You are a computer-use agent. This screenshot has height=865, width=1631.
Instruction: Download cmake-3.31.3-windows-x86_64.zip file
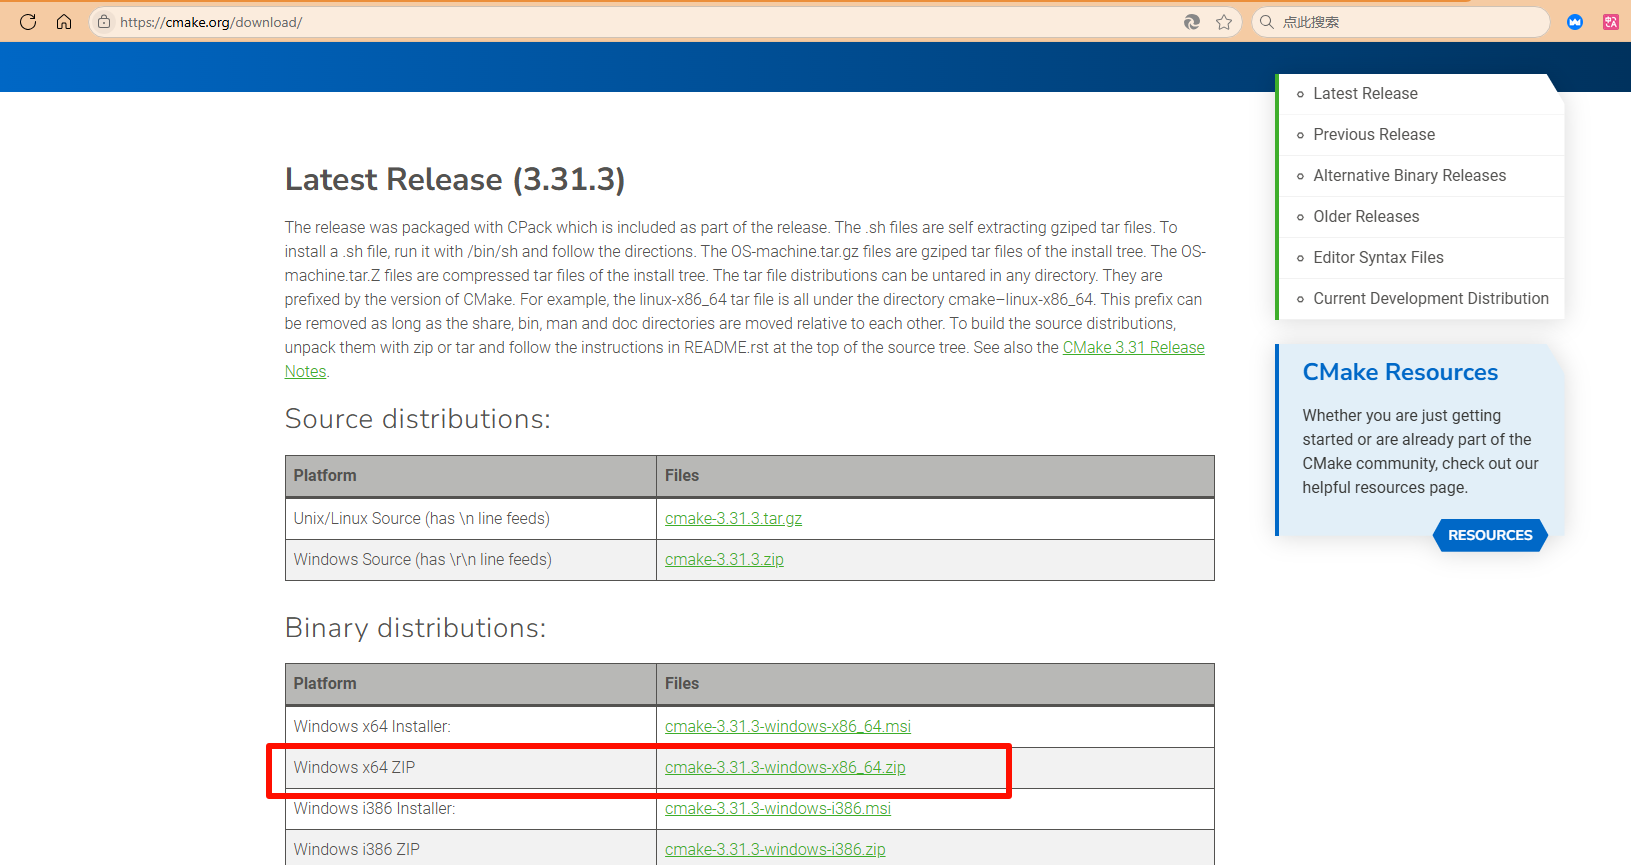tap(785, 768)
